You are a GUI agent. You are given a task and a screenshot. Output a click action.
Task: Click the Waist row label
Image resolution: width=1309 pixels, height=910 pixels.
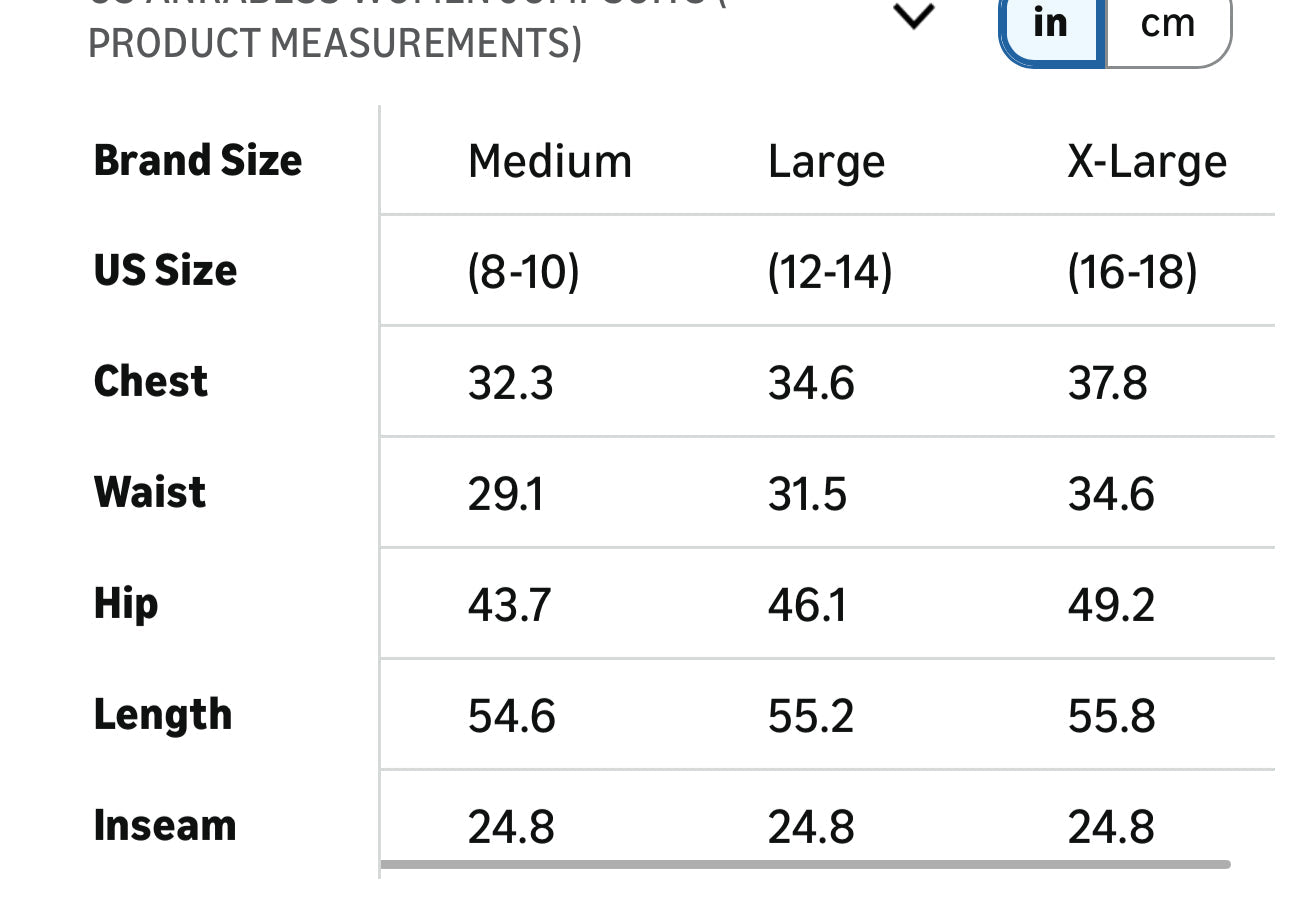150,493
